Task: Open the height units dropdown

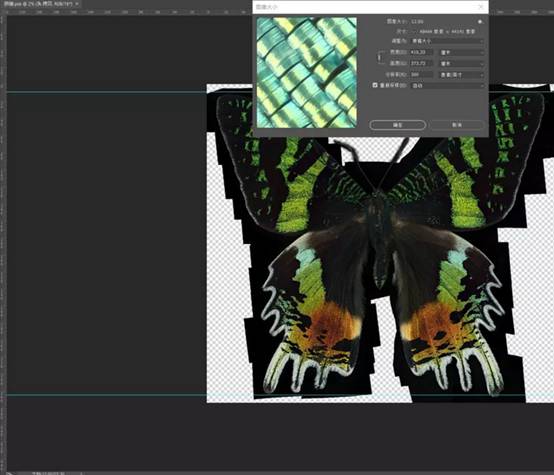Action: click(461, 64)
